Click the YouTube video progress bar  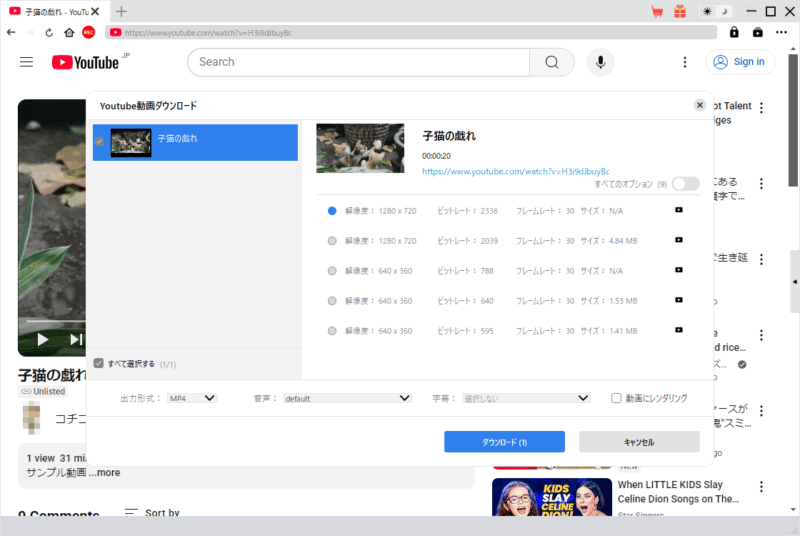click(x=56, y=321)
